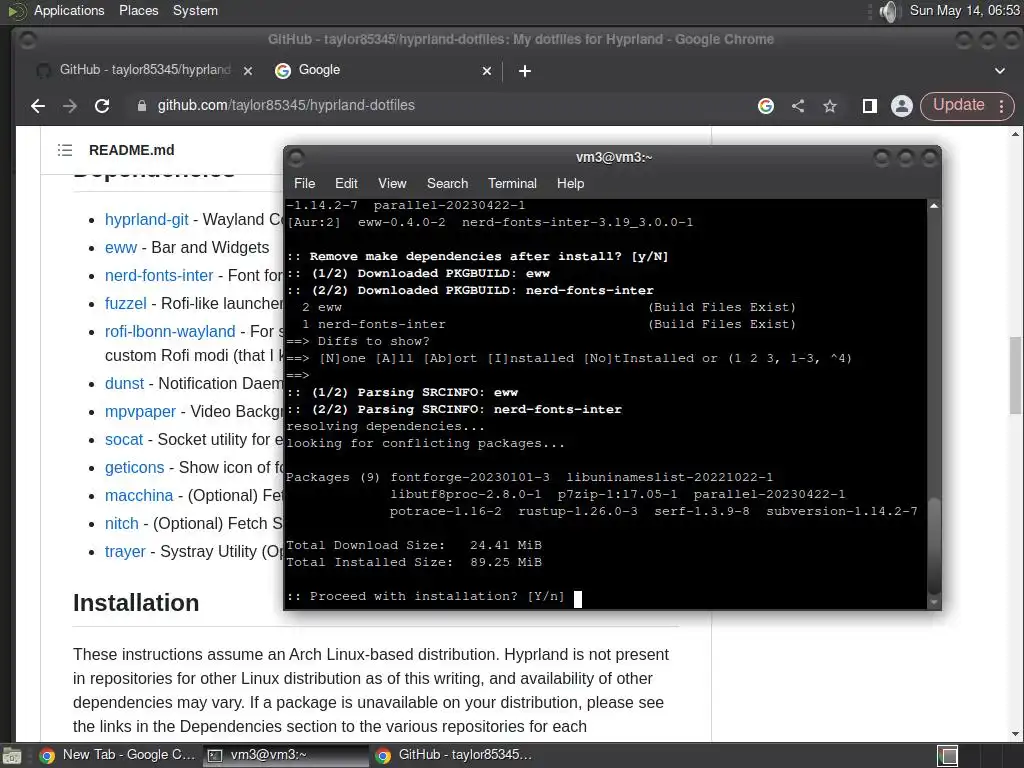Bookmark this page with star icon
This screenshot has height=768, width=1024.
(x=830, y=106)
